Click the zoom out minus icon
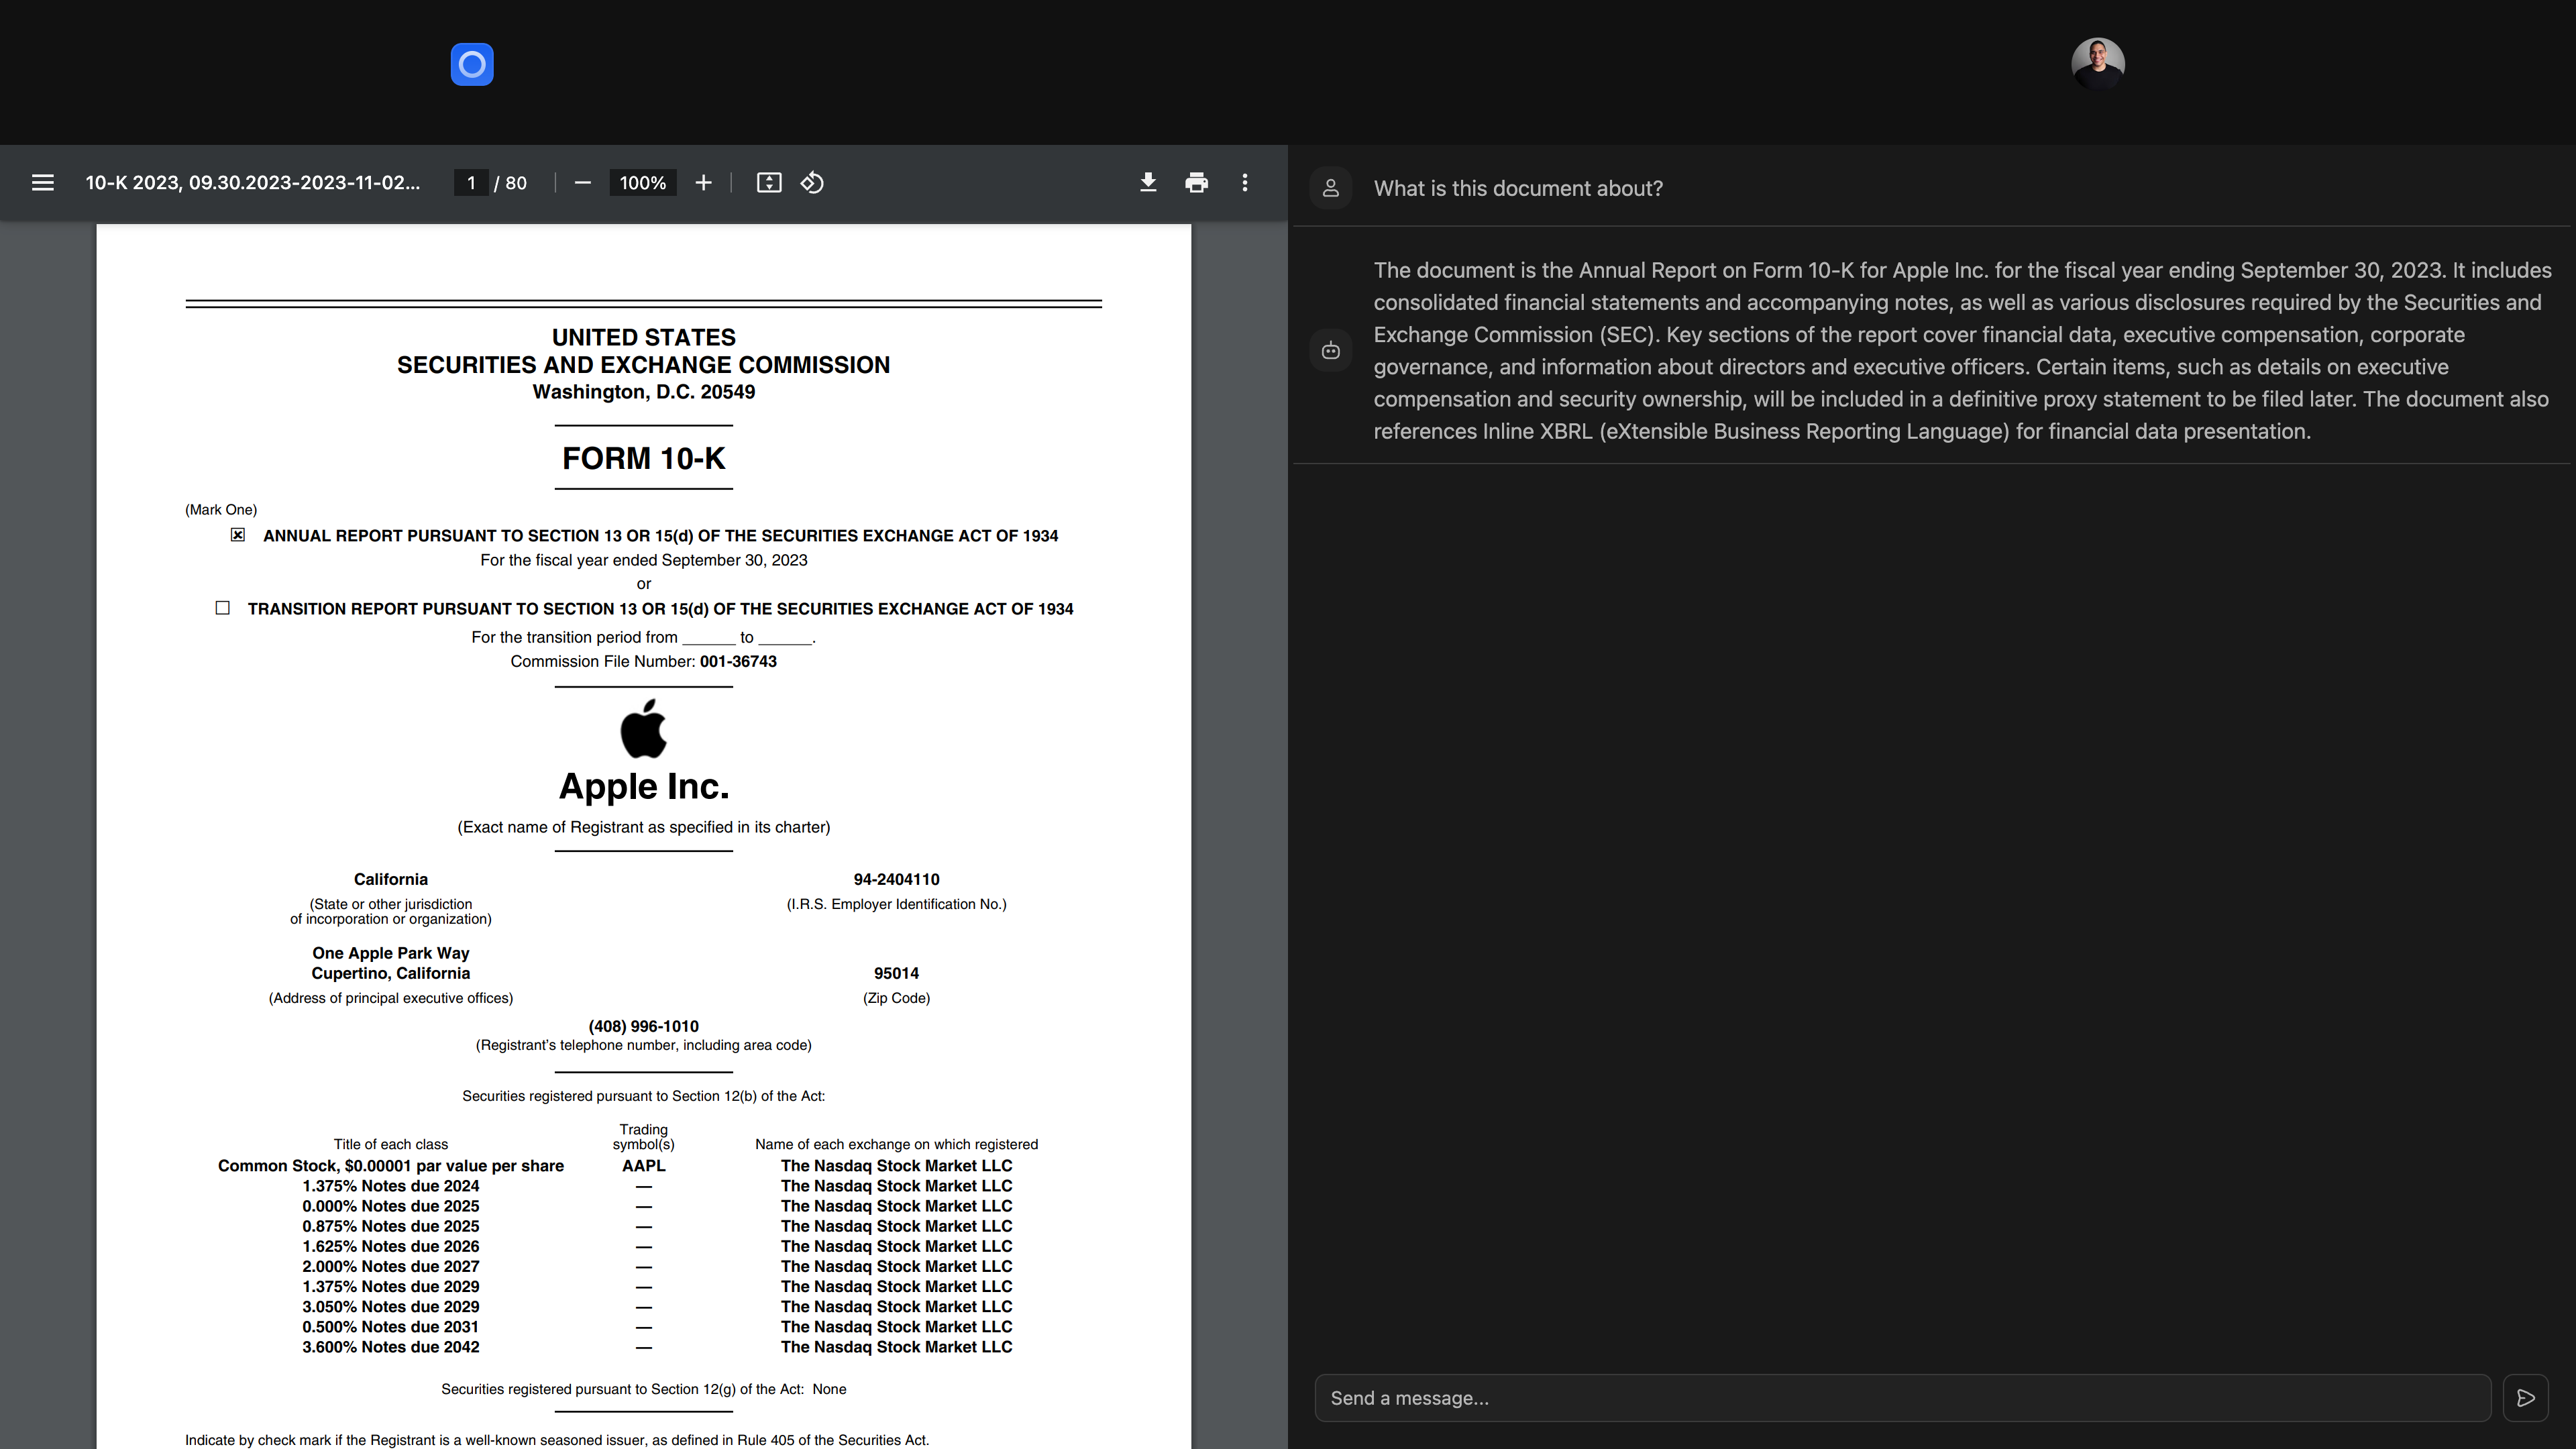 tap(583, 183)
